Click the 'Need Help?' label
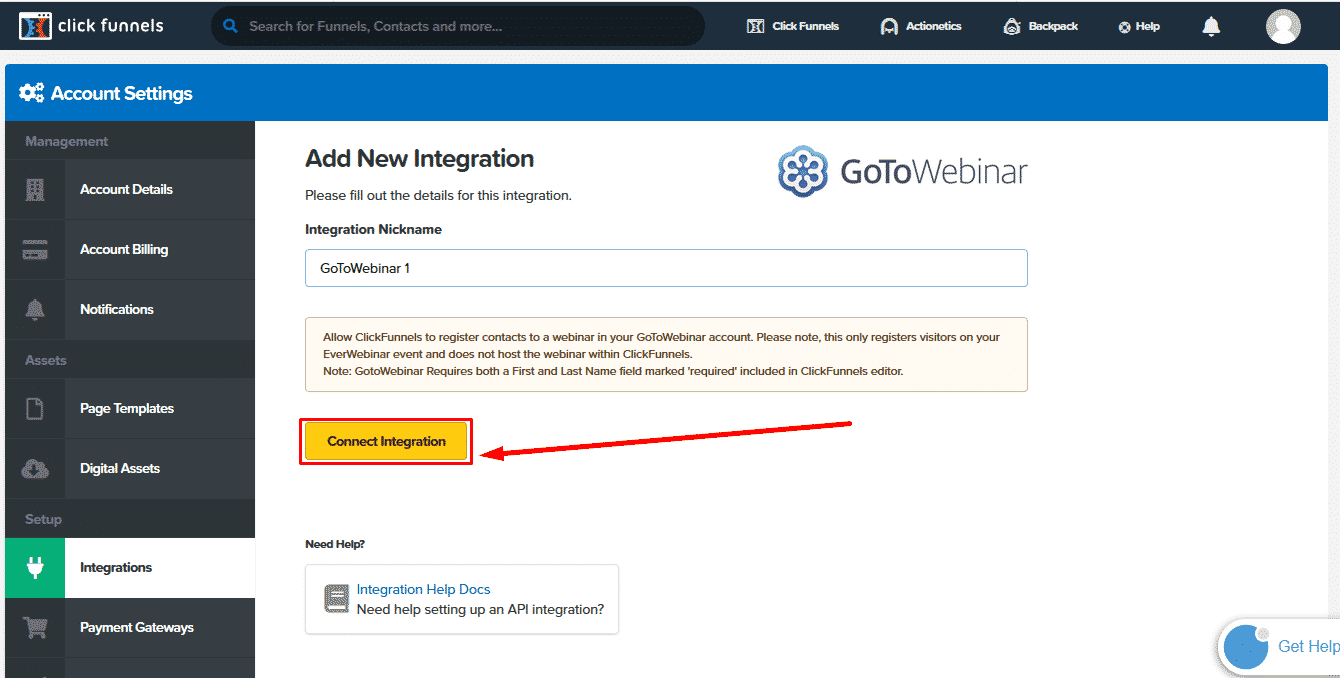 pos(335,544)
